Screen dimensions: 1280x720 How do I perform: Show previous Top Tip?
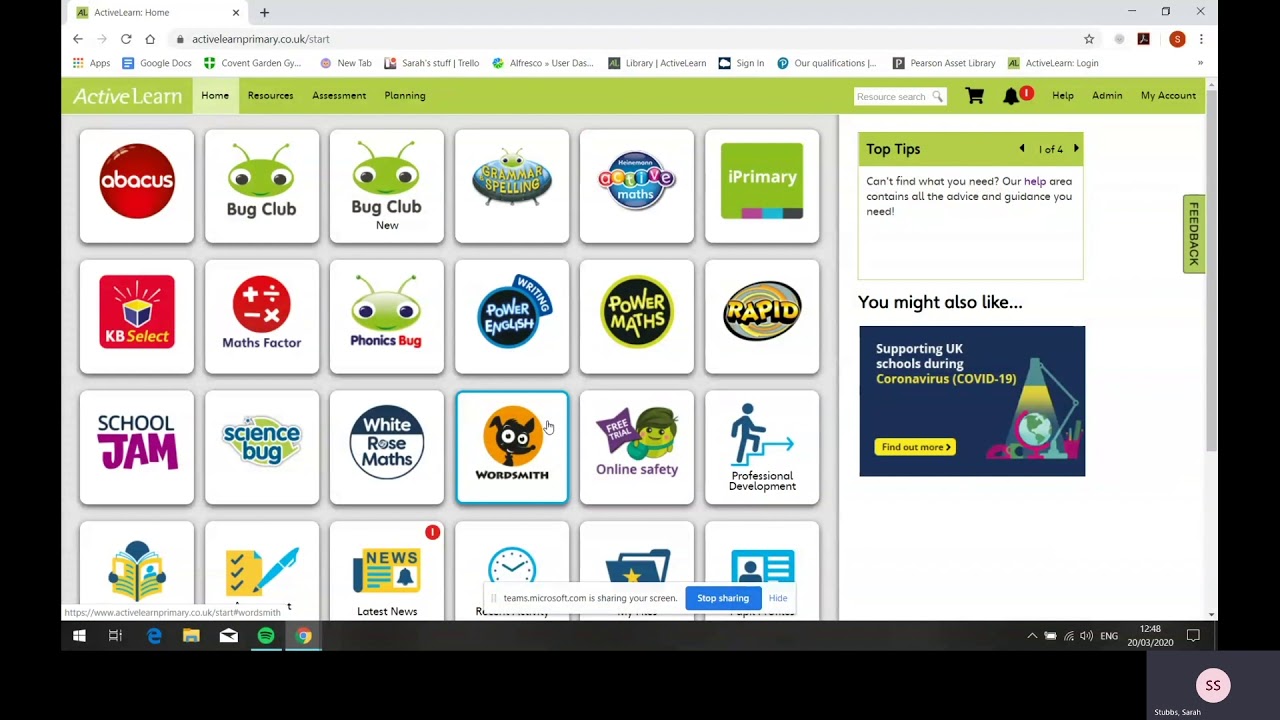point(1022,149)
